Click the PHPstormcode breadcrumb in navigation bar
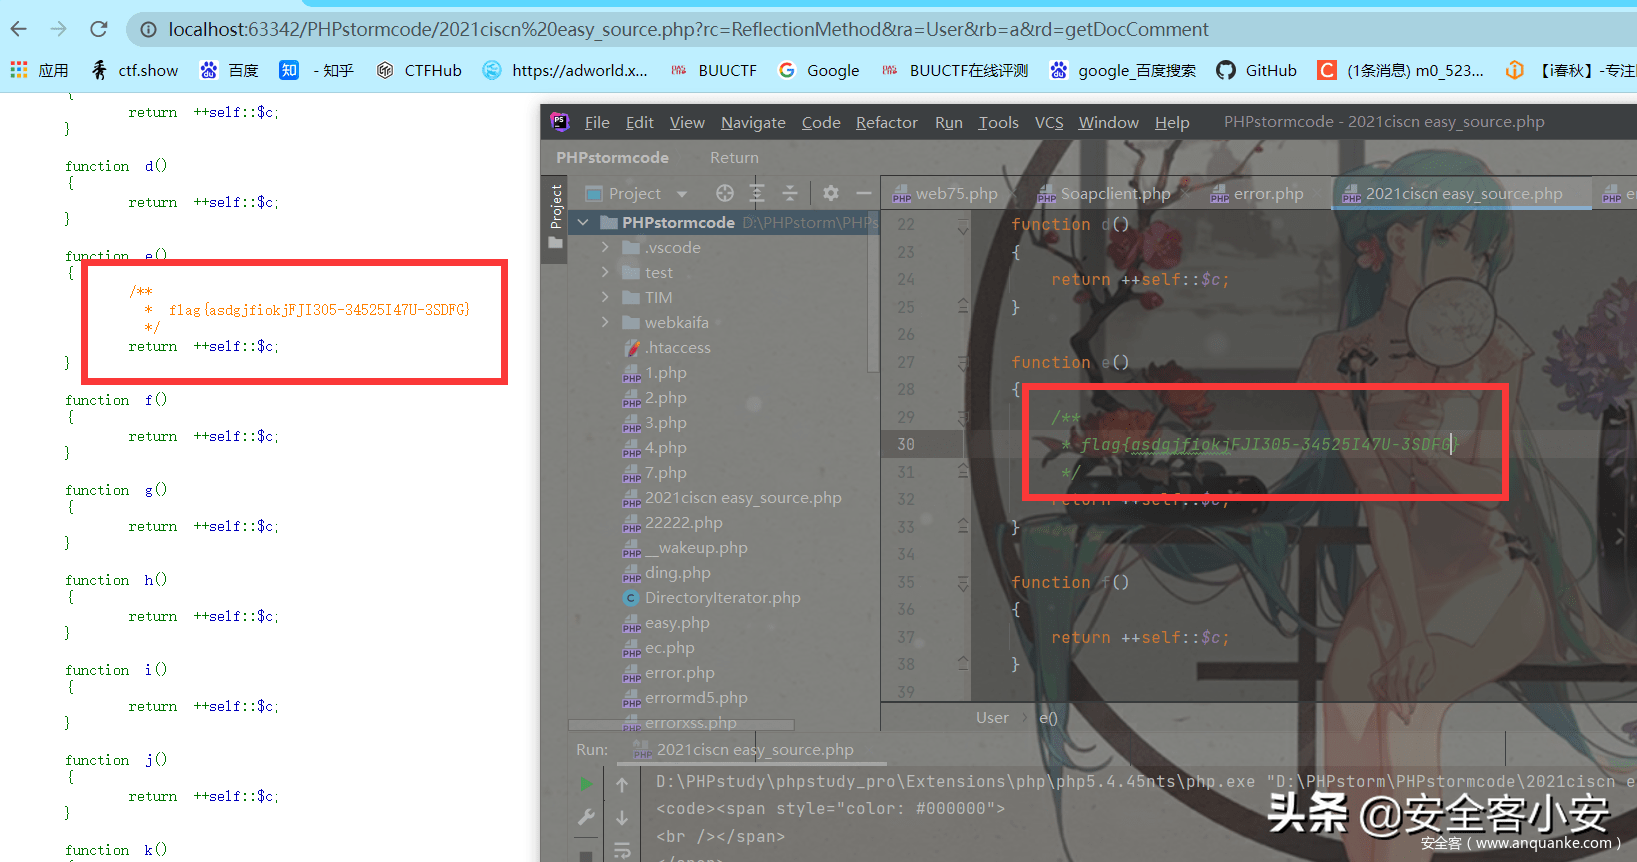 [612, 158]
